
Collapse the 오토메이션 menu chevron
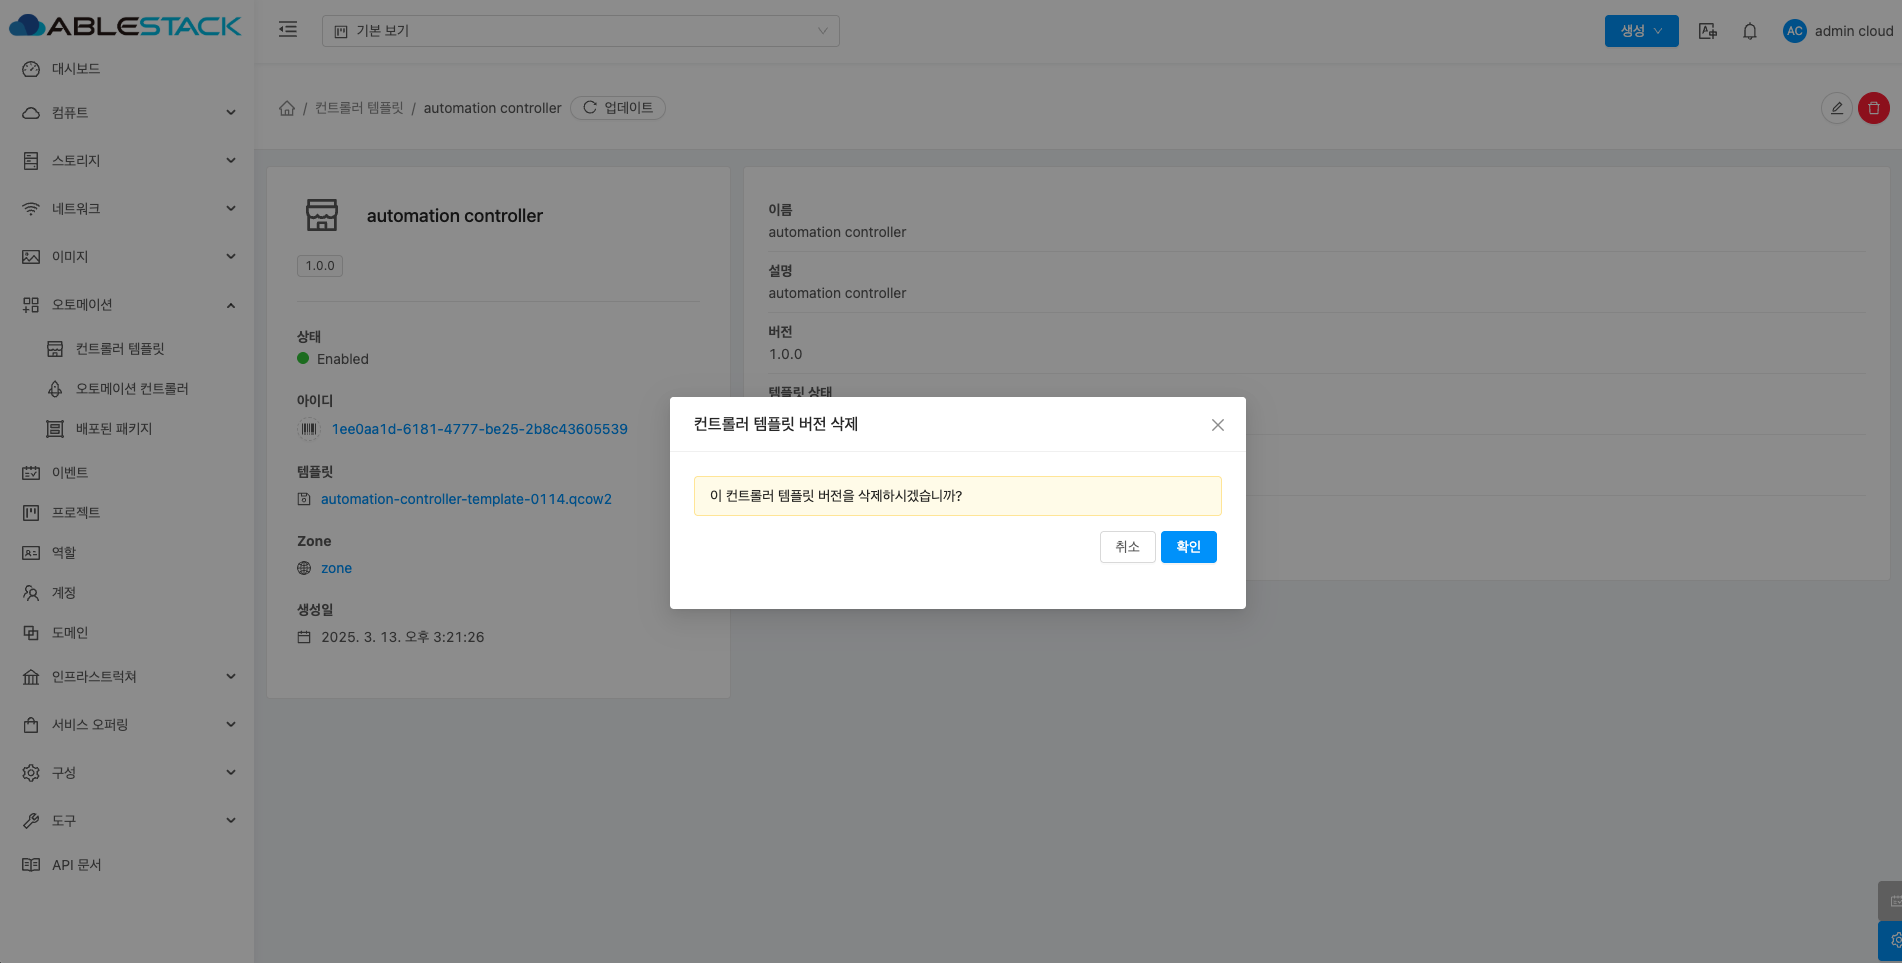[231, 305]
